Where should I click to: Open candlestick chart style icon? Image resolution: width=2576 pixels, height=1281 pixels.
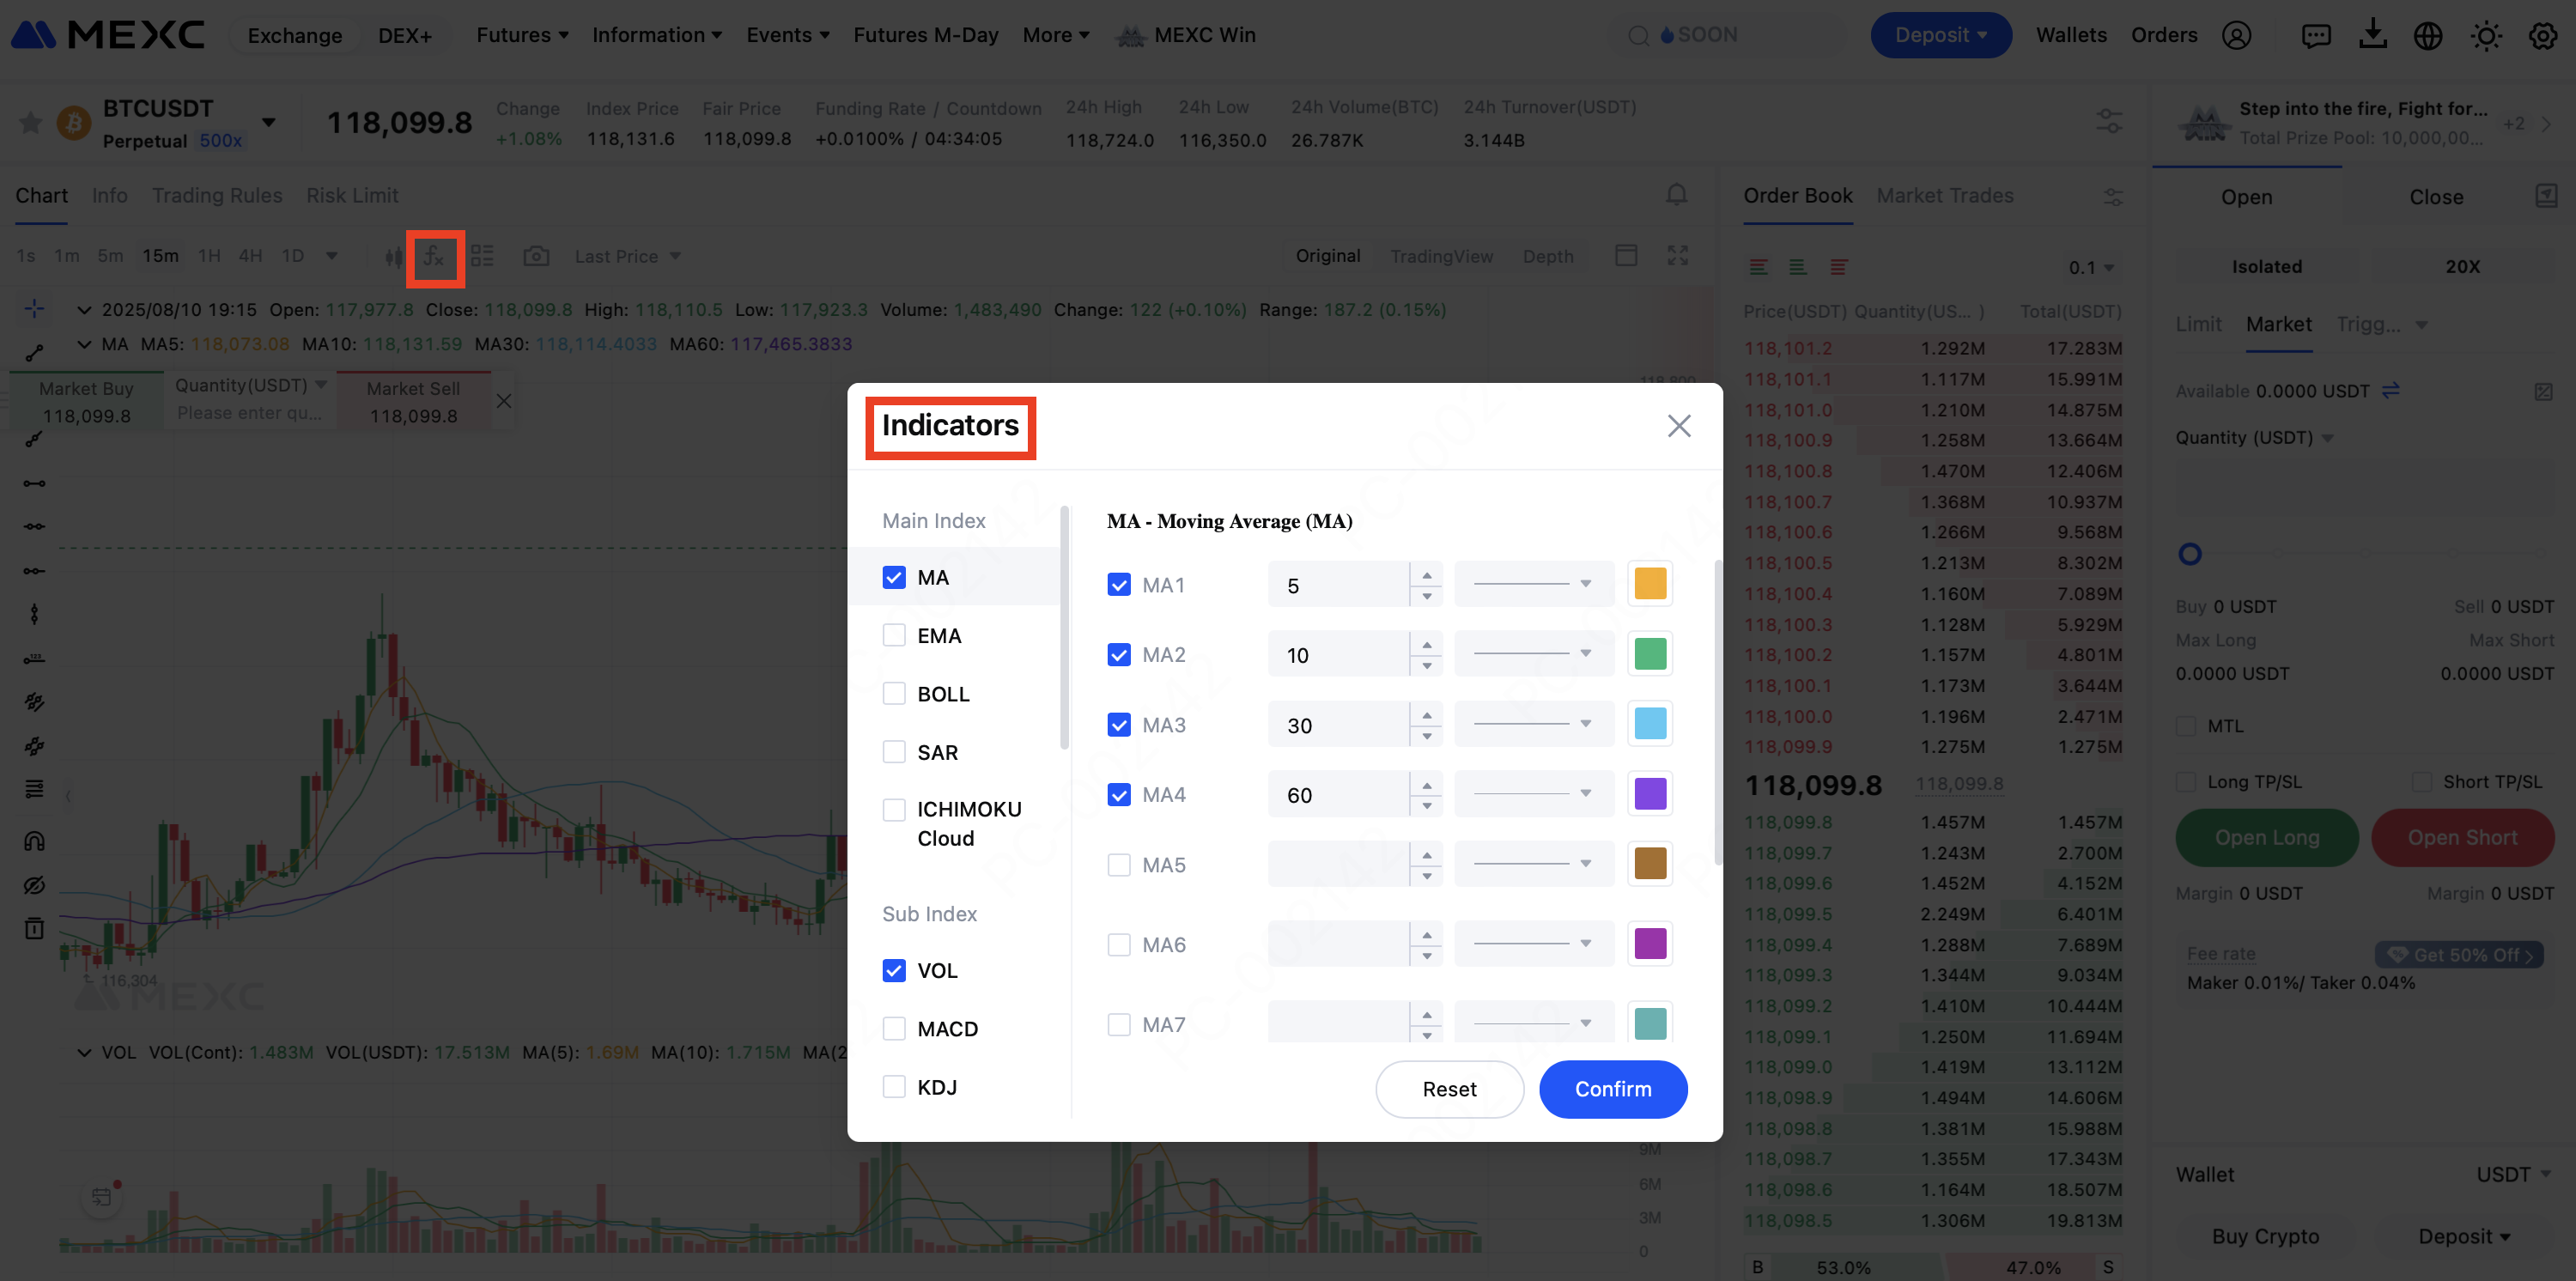coord(394,257)
